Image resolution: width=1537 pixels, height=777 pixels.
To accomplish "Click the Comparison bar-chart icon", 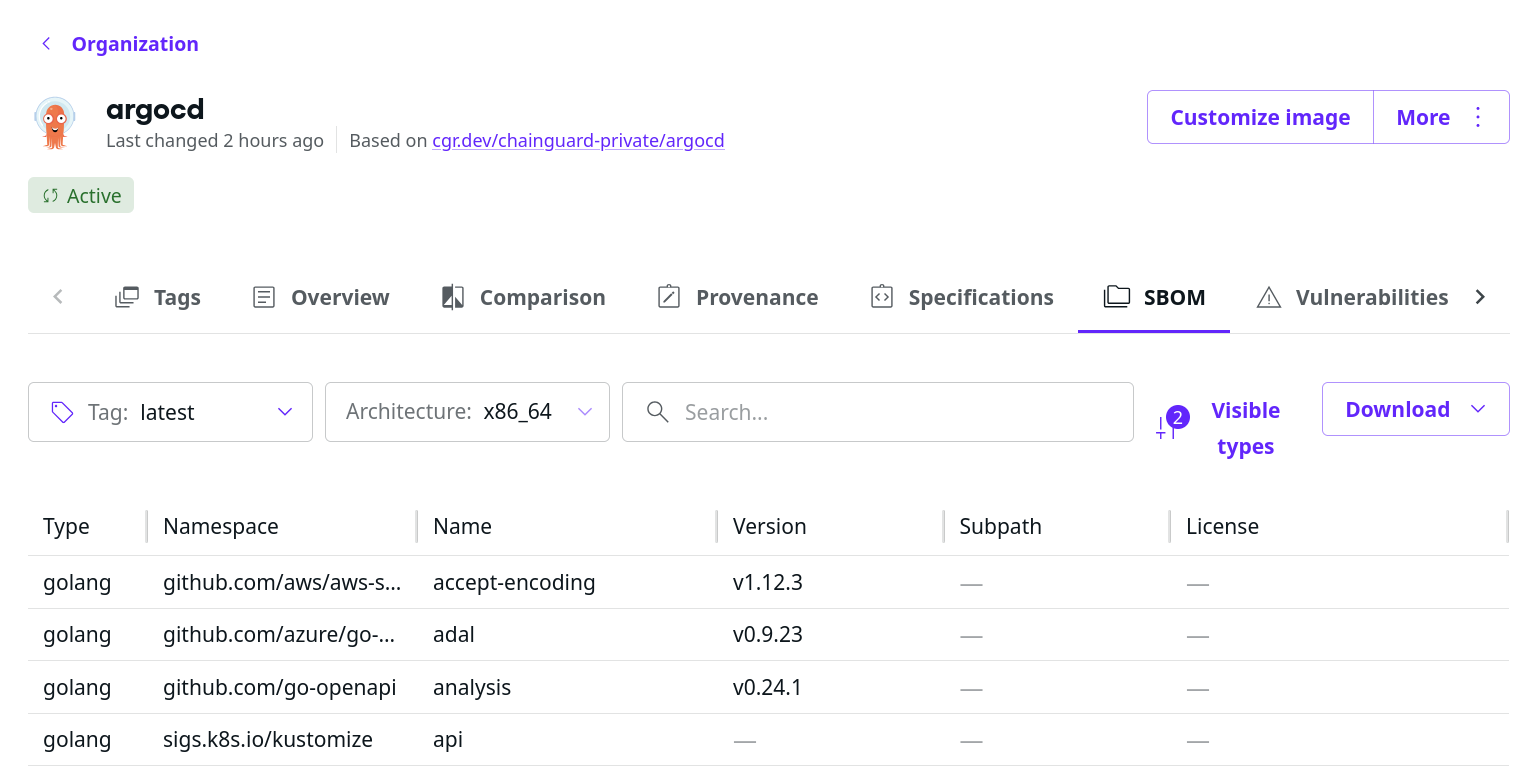I will pos(452,296).
